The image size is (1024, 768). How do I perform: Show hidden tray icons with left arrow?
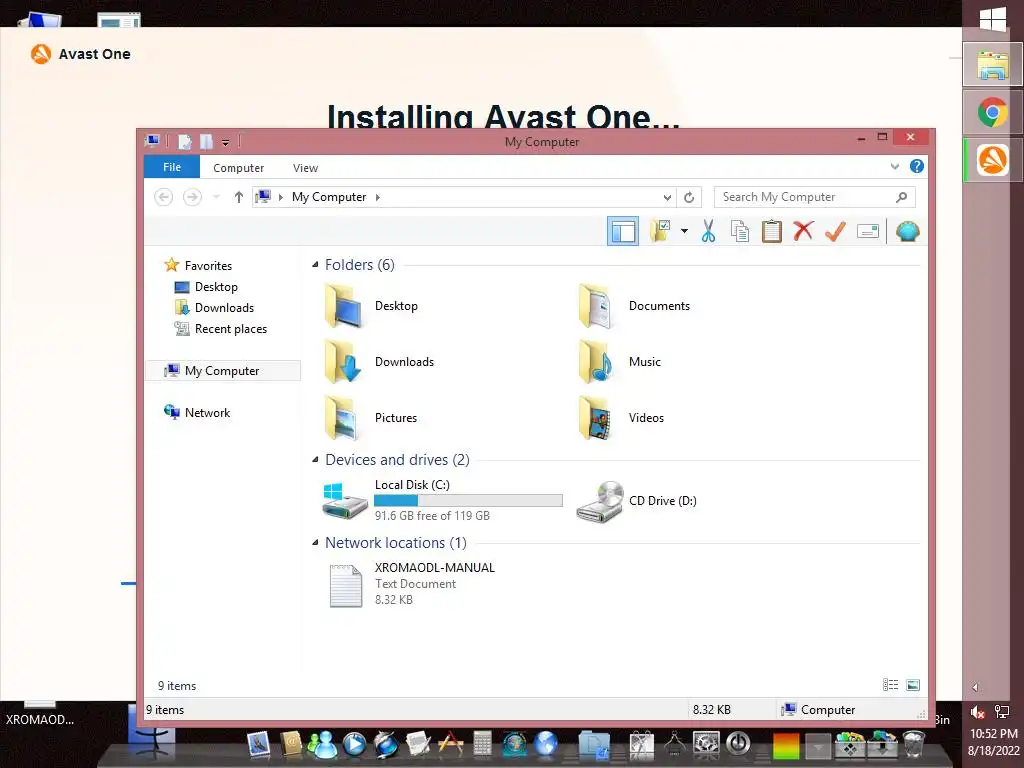tap(975, 687)
